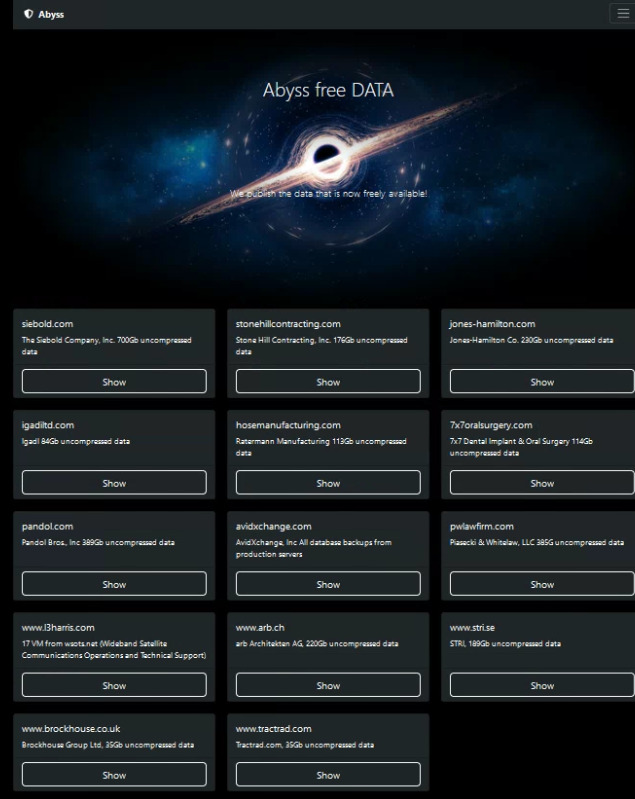Screen dimensions: 635x799
Task: Hit Show under www.stri.se
Action: [541, 685]
